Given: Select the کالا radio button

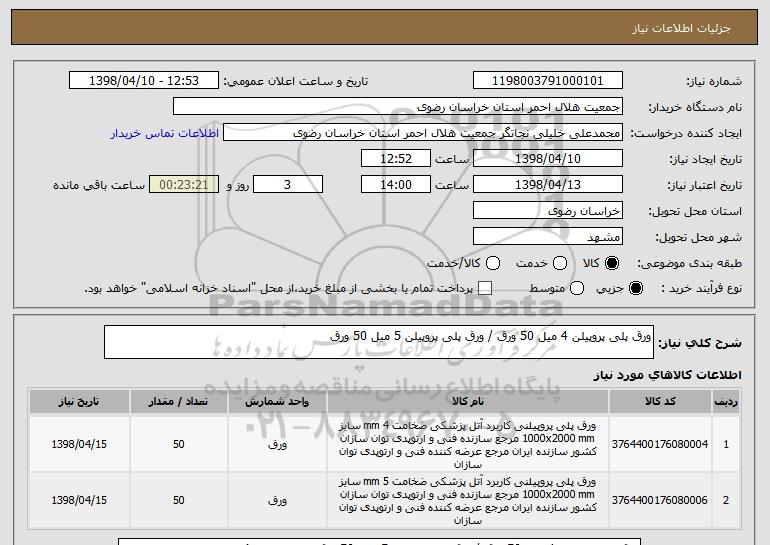Looking at the screenshot, I should coord(612,263).
